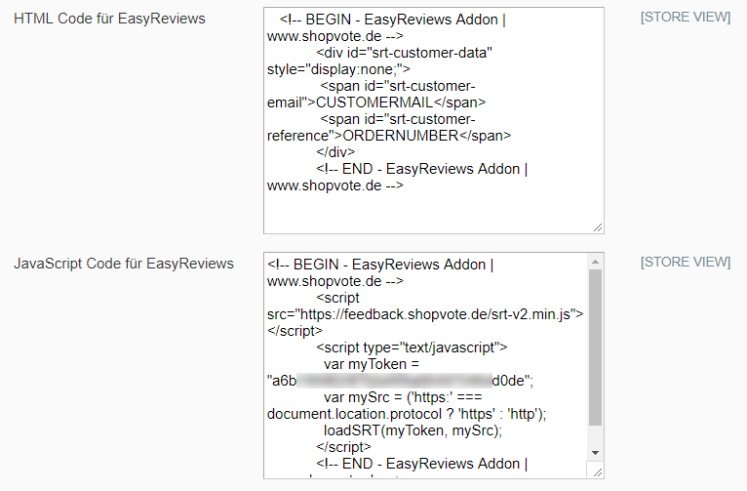Click [STORE VIEW] next to JavaScript Code field
Screen dimensions: 747x491
[x=685, y=262]
